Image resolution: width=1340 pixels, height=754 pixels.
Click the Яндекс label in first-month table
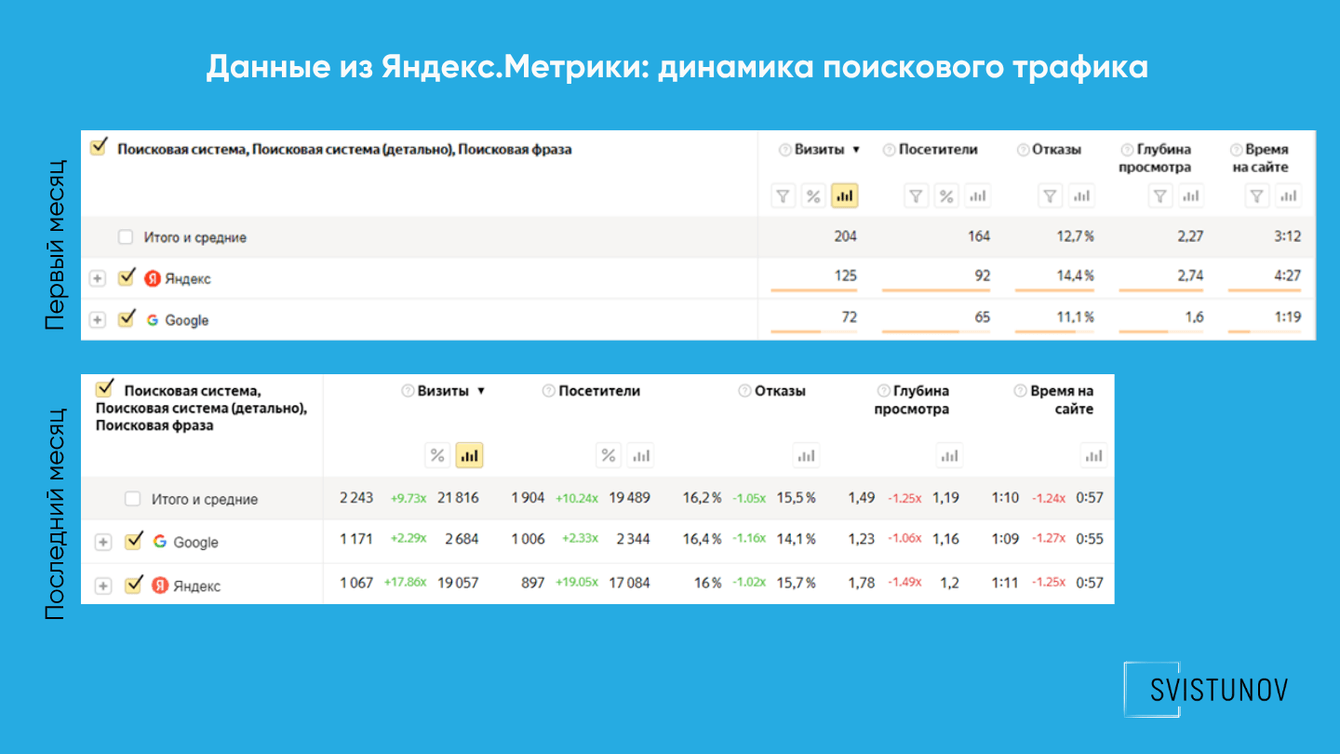click(x=188, y=279)
